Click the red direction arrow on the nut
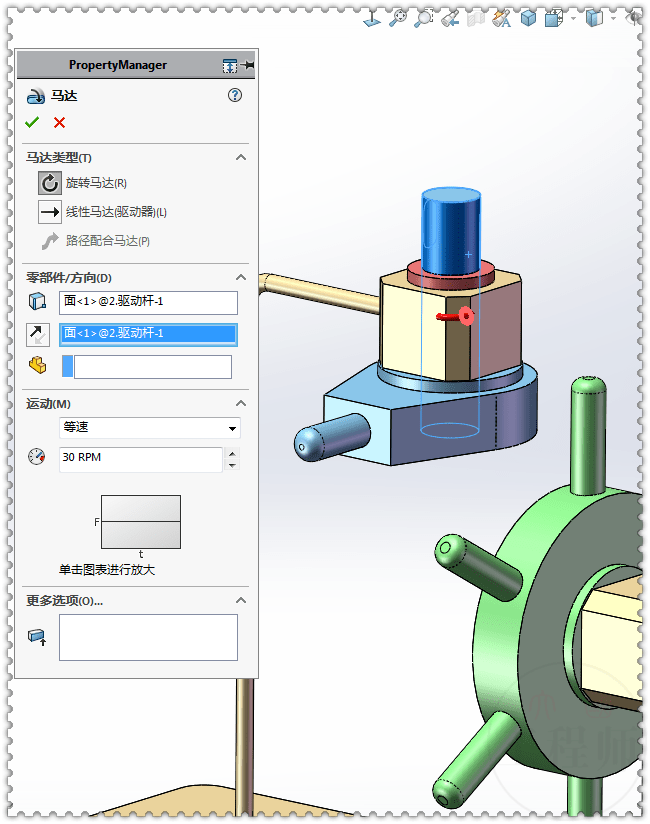This screenshot has height=824, width=650. [x=456, y=316]
